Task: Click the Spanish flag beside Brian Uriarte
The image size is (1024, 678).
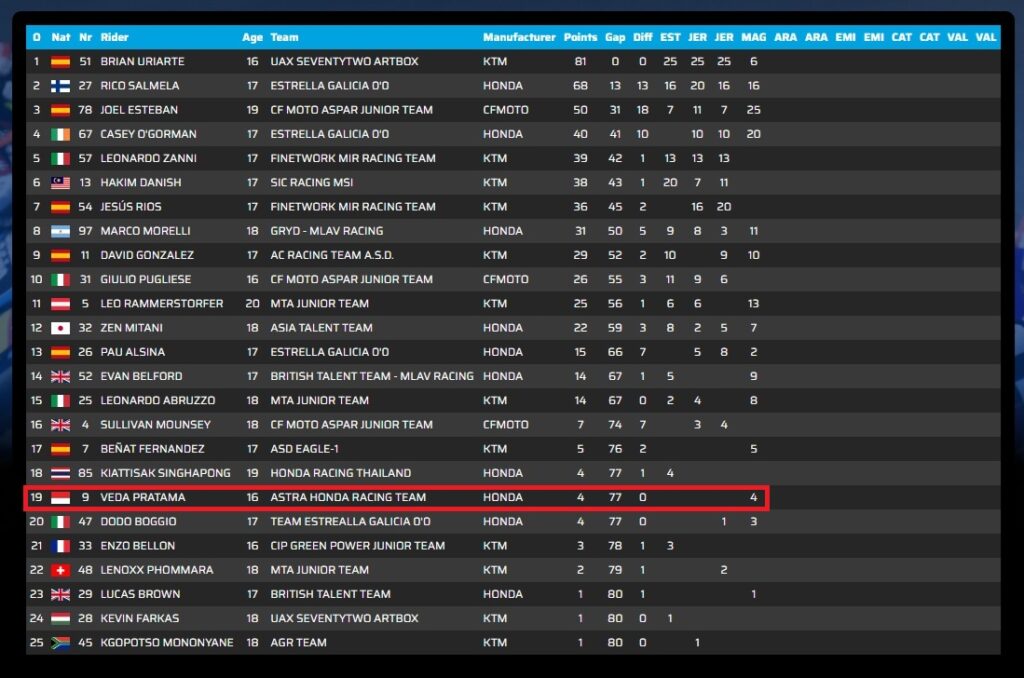Action: pyautogui.click(x=60, y=61)
